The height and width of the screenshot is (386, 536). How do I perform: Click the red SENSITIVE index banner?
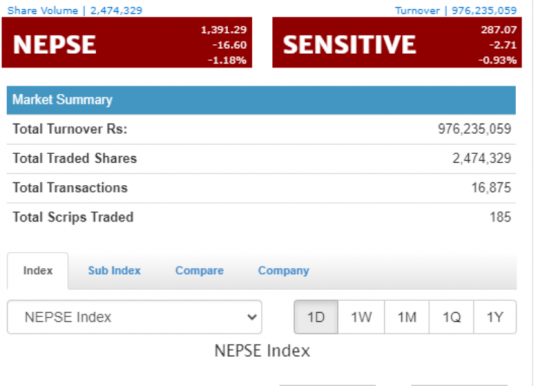[x=397, y=42]
